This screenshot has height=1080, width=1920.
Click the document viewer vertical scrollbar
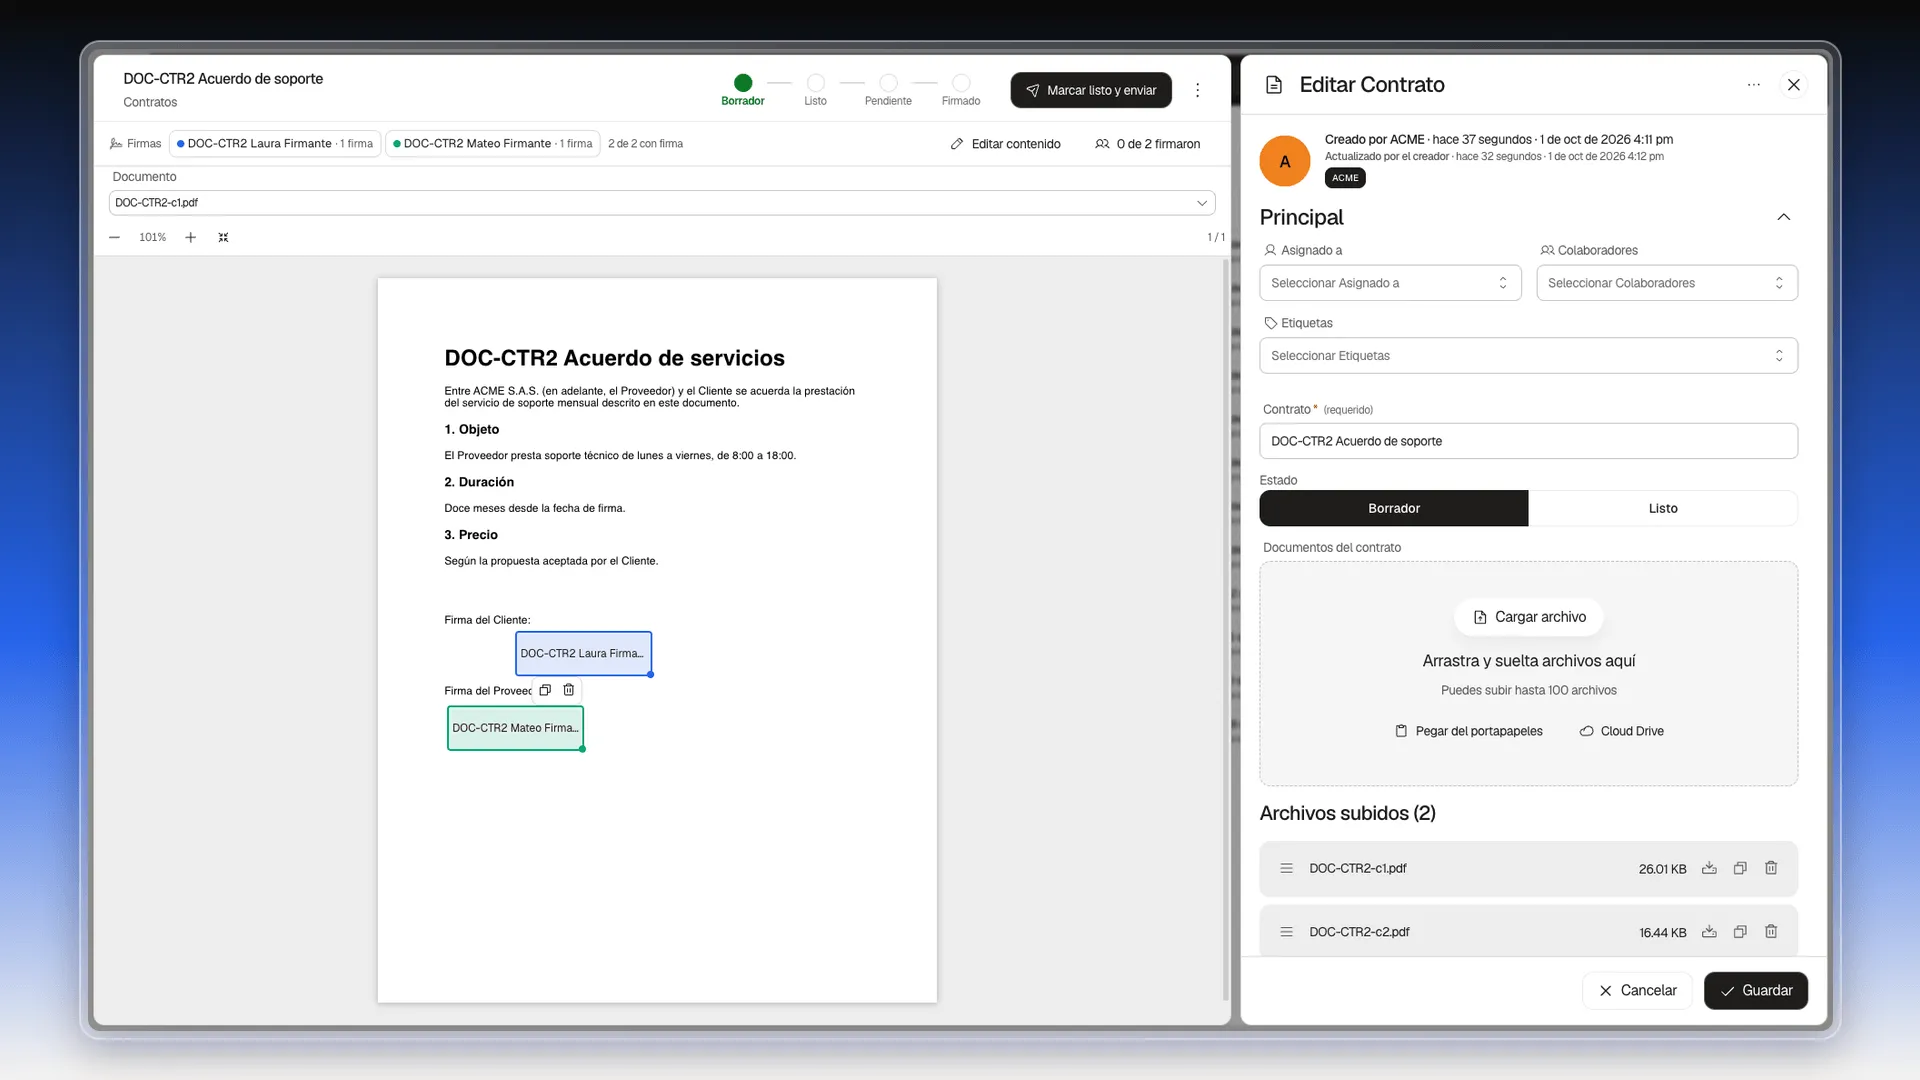[1226, 630]
